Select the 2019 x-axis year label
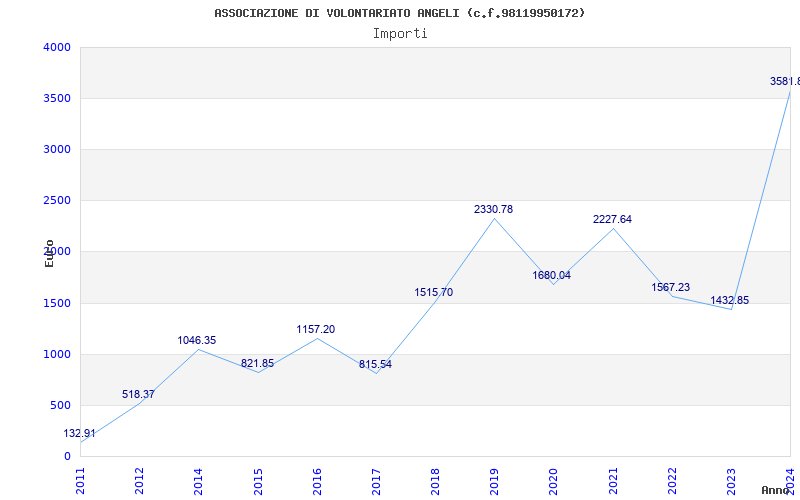Image resolution: width=800 pixels, height=500 pixels. (494, 481)
